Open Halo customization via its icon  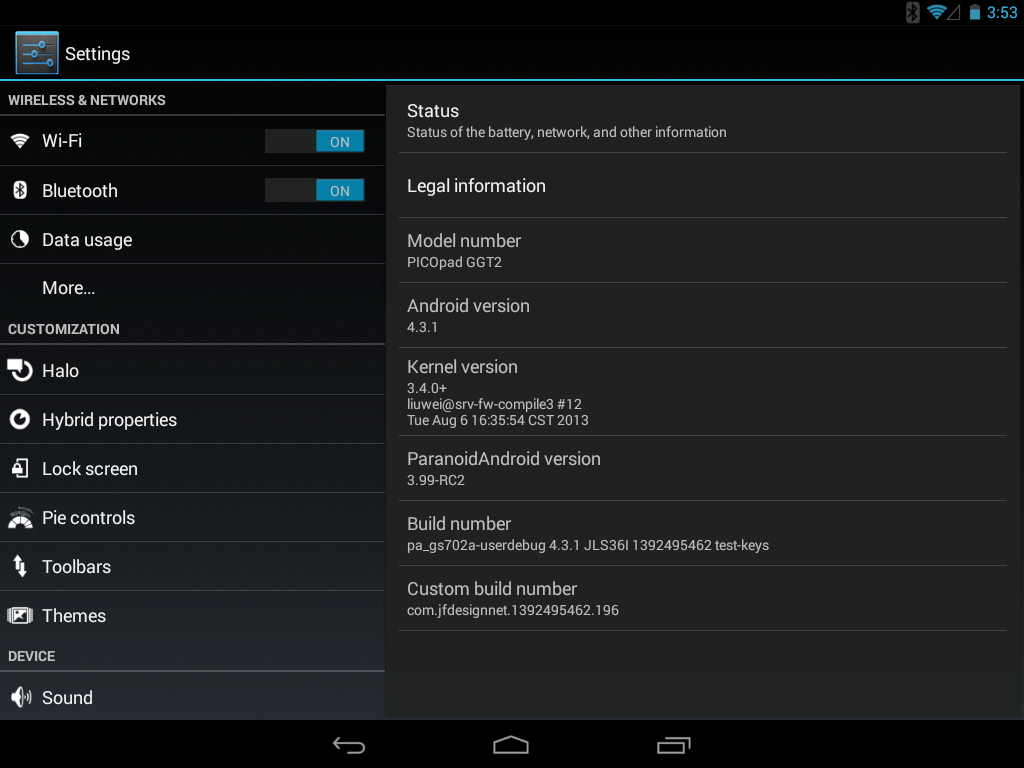[20, 370]
